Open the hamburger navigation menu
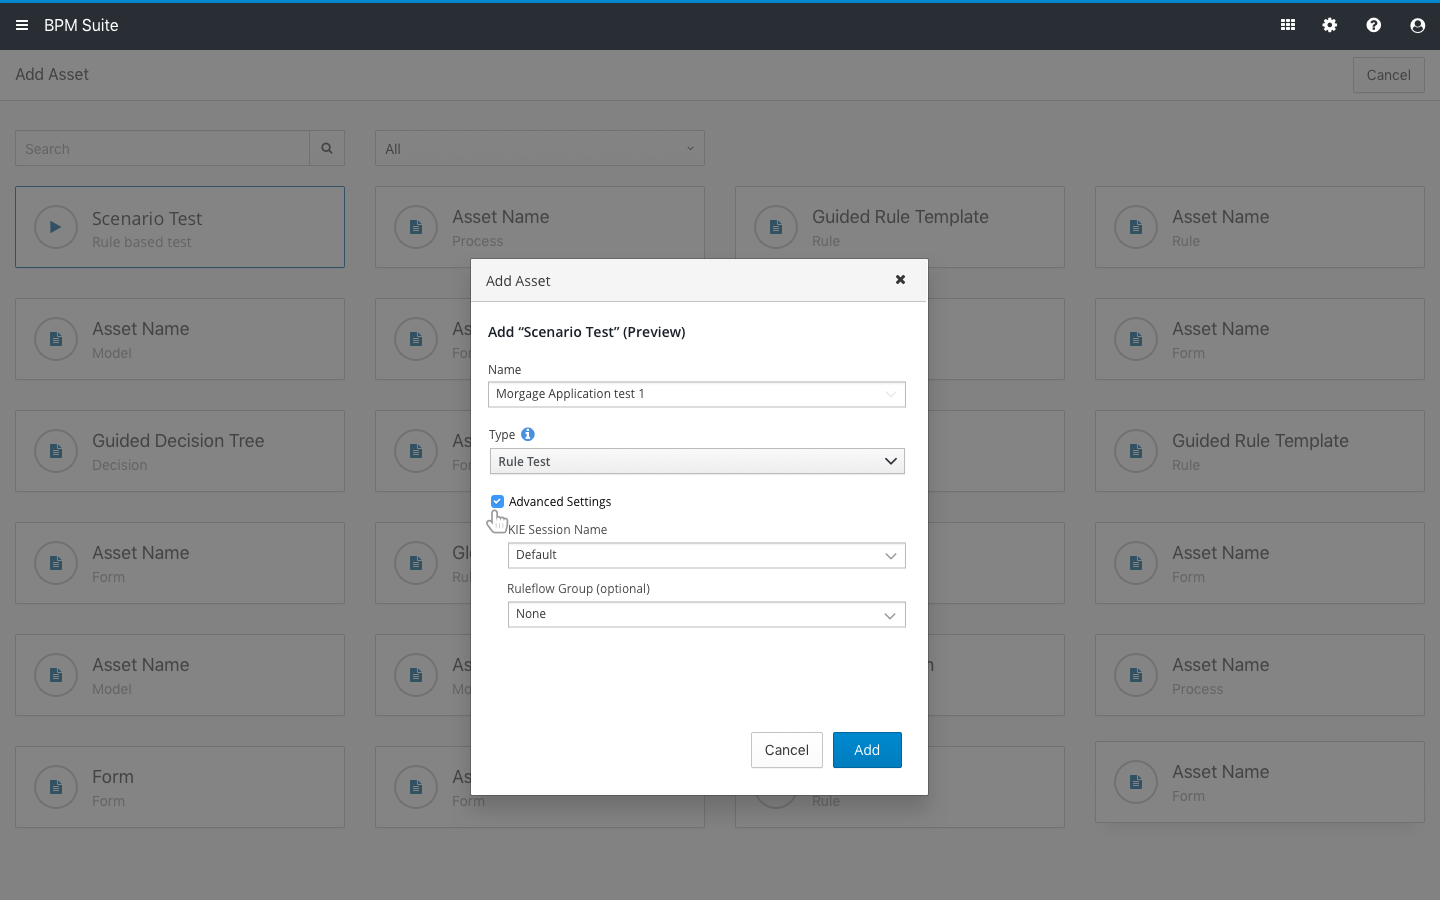This screenshot has width=1440, height=900. click(x=22, y=25)
